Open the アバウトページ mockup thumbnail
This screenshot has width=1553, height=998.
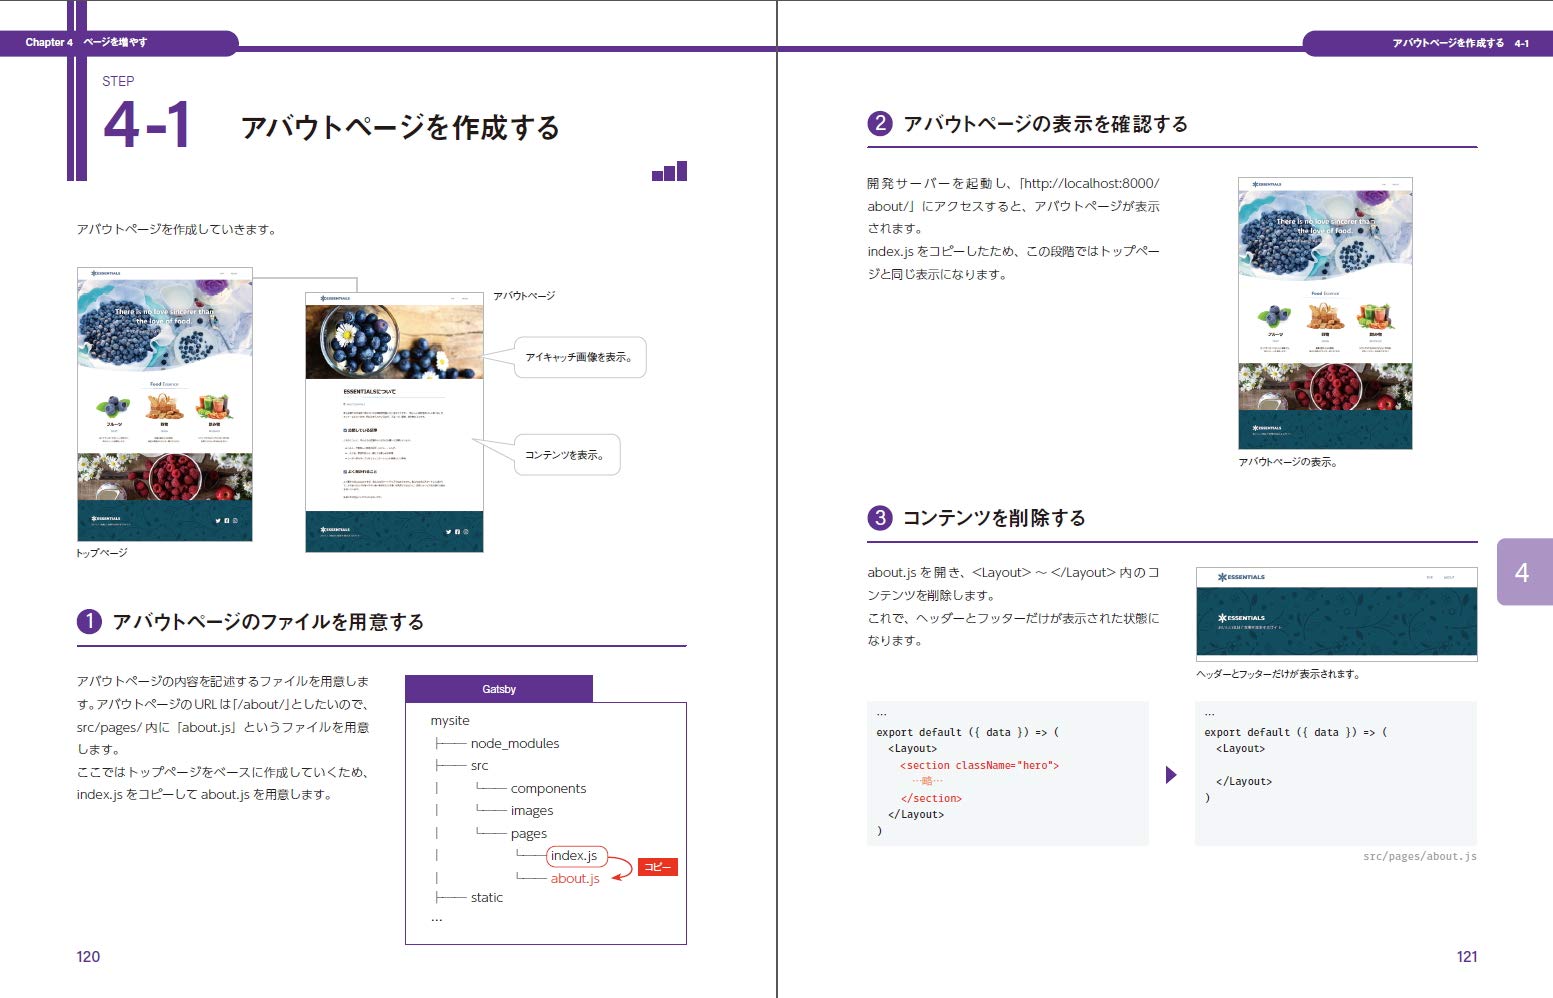[x=394, y=422]
